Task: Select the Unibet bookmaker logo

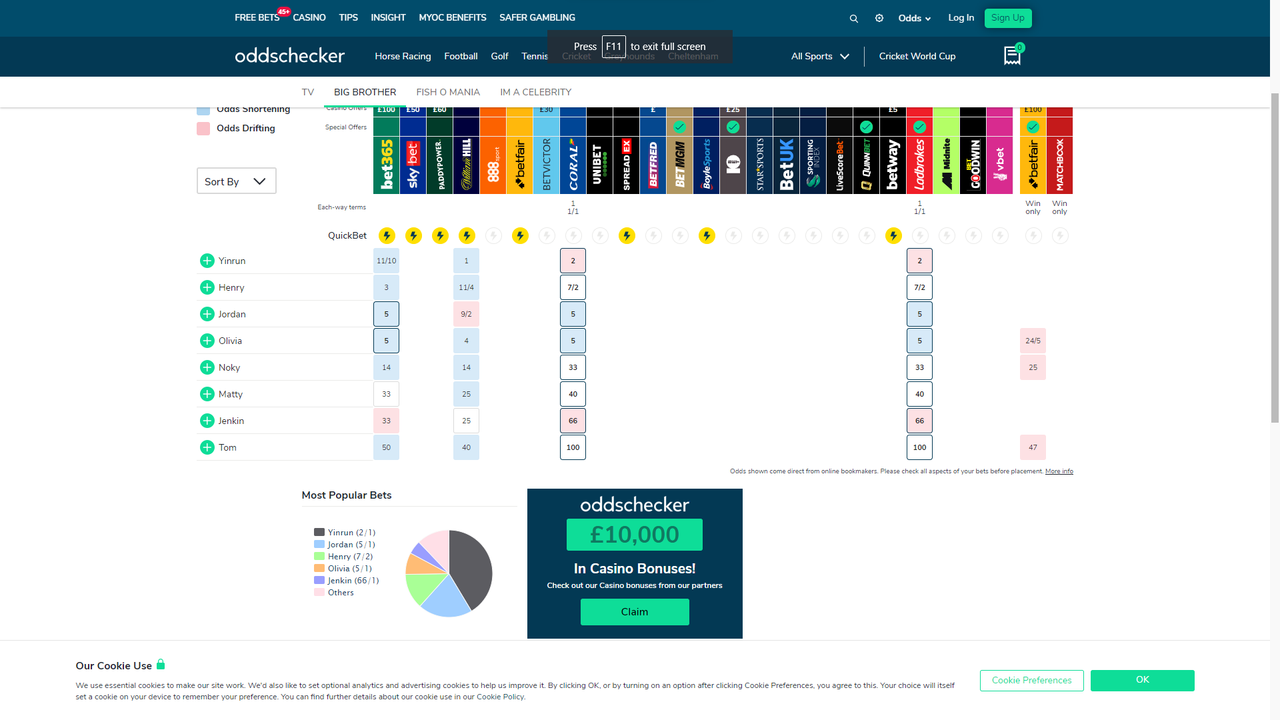Action: point(599,166)
